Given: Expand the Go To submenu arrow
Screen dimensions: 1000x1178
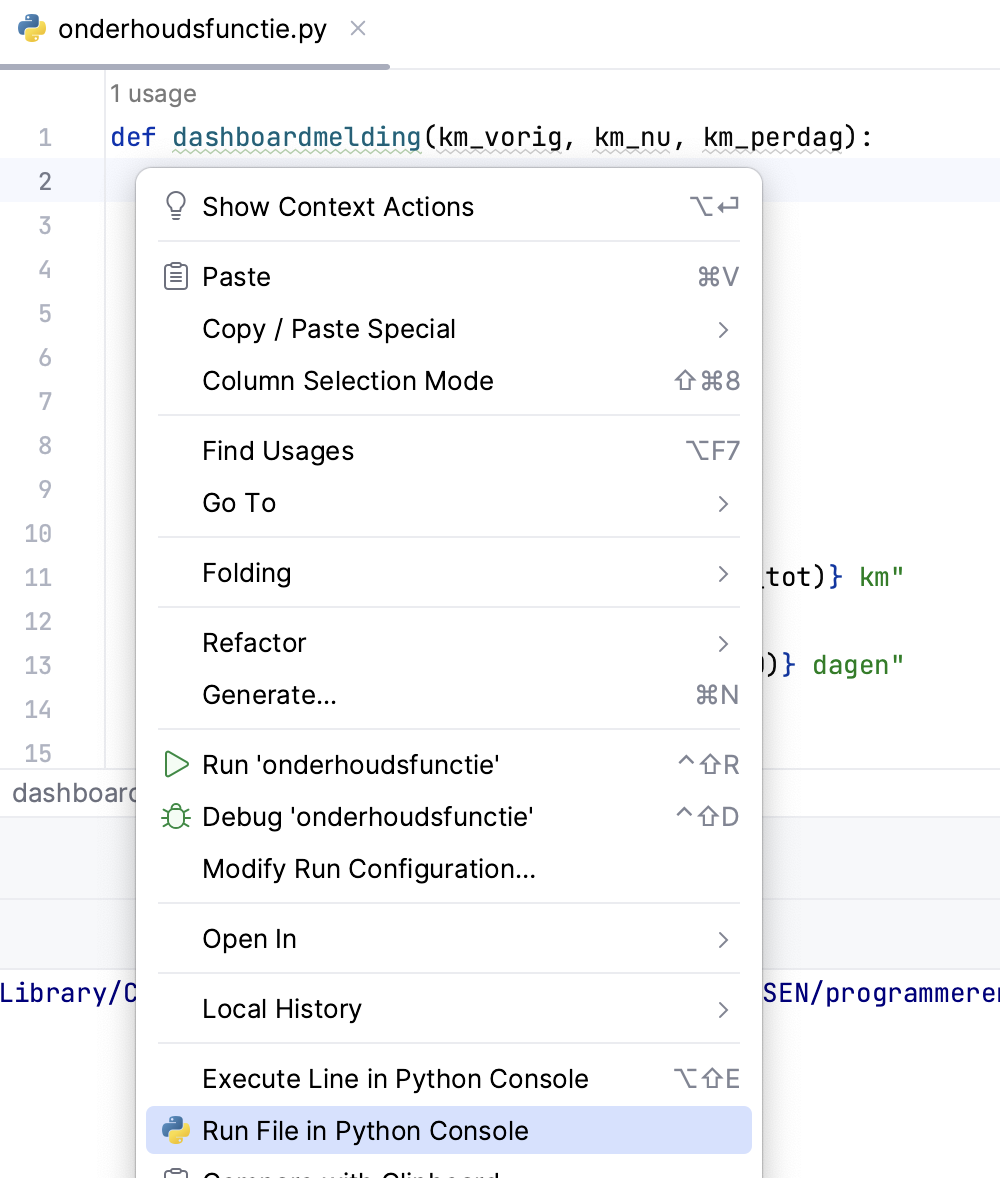Looking at the screenshot, I should [x=723, y=503].
